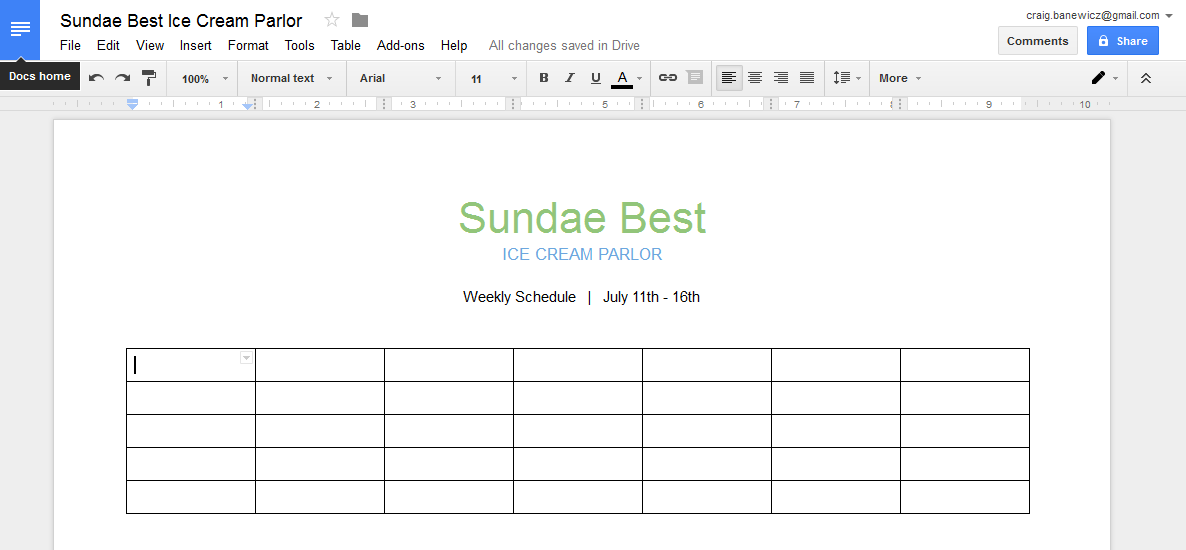
Task: Justify the text
Action: click(x=807, y=78)
